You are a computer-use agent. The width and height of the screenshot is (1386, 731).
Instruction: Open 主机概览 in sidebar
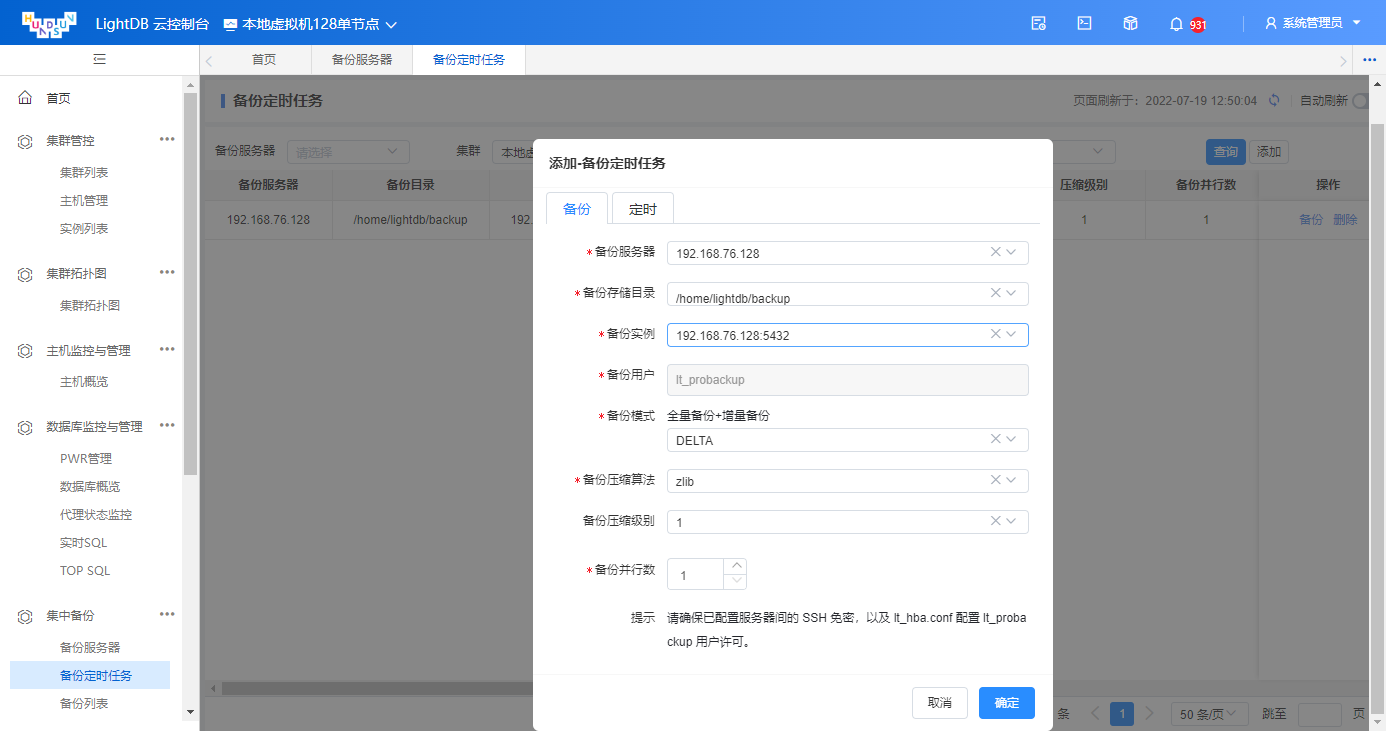point(84,382)
